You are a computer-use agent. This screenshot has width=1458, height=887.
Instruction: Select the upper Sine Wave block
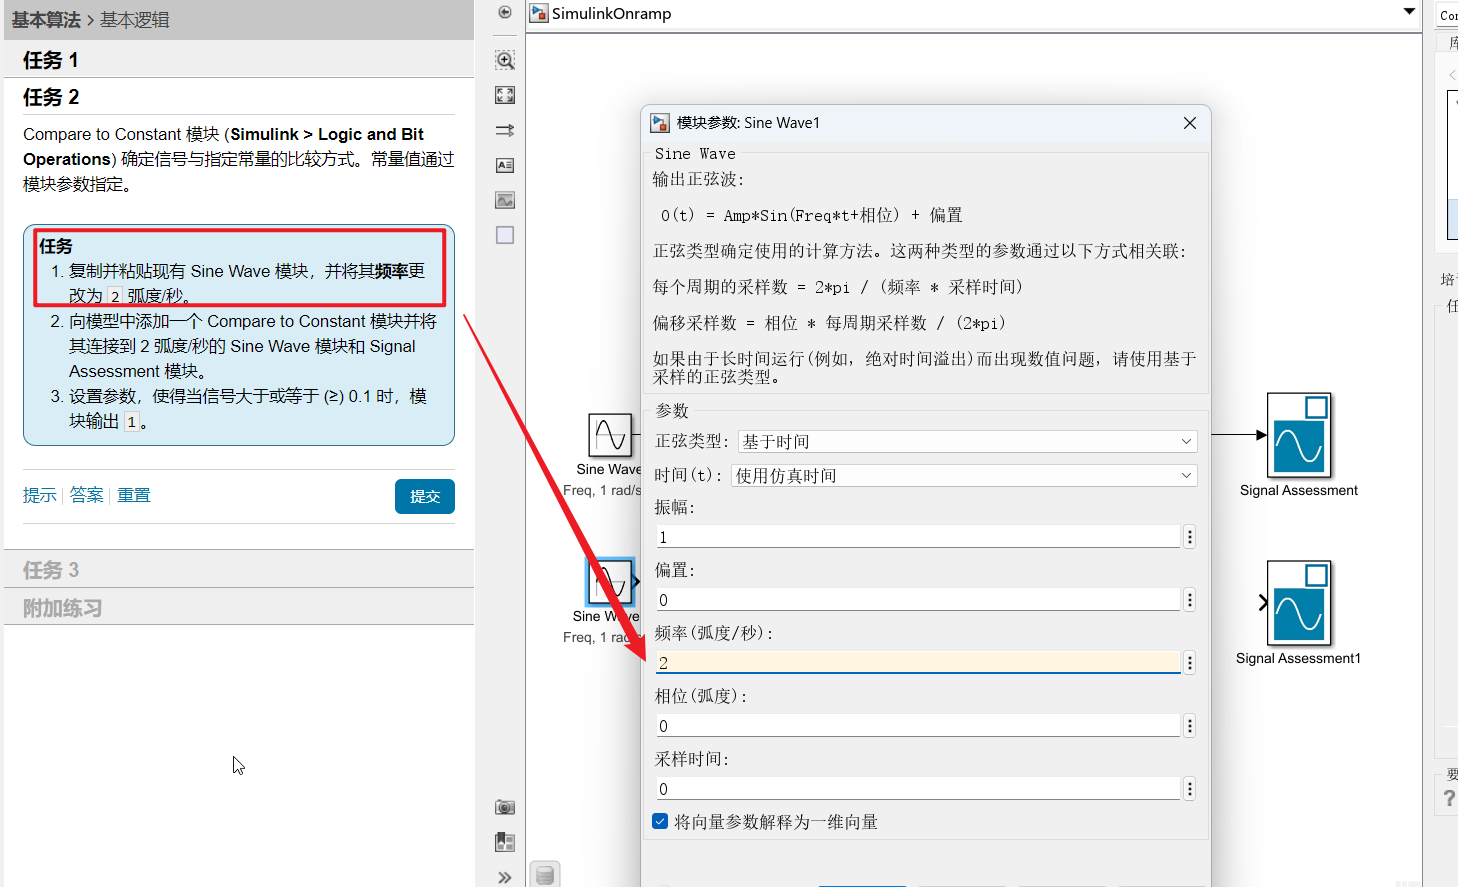610,435
